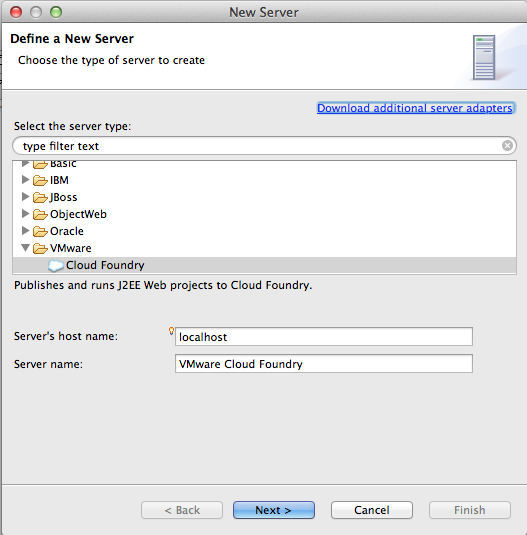This screenshot has width=527, height=535.
Task: Expand the partially visible Basic folder
Action: pos(25,164)
